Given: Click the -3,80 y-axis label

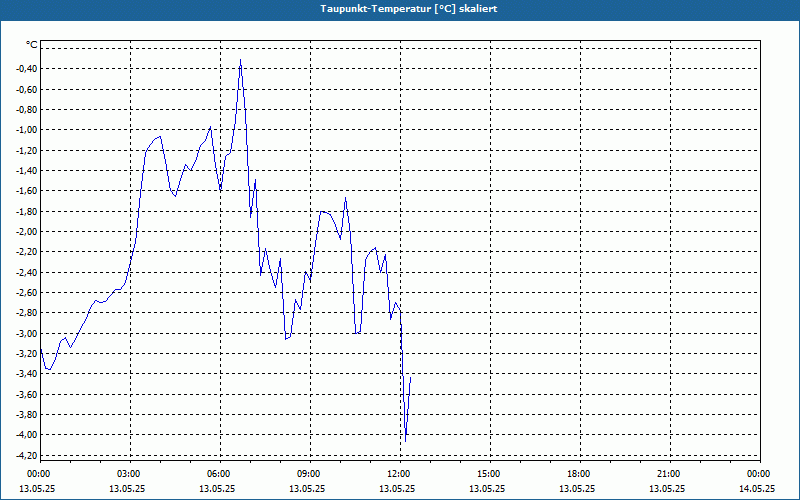Looking at the screenshot, I should (x=28, y=415).
